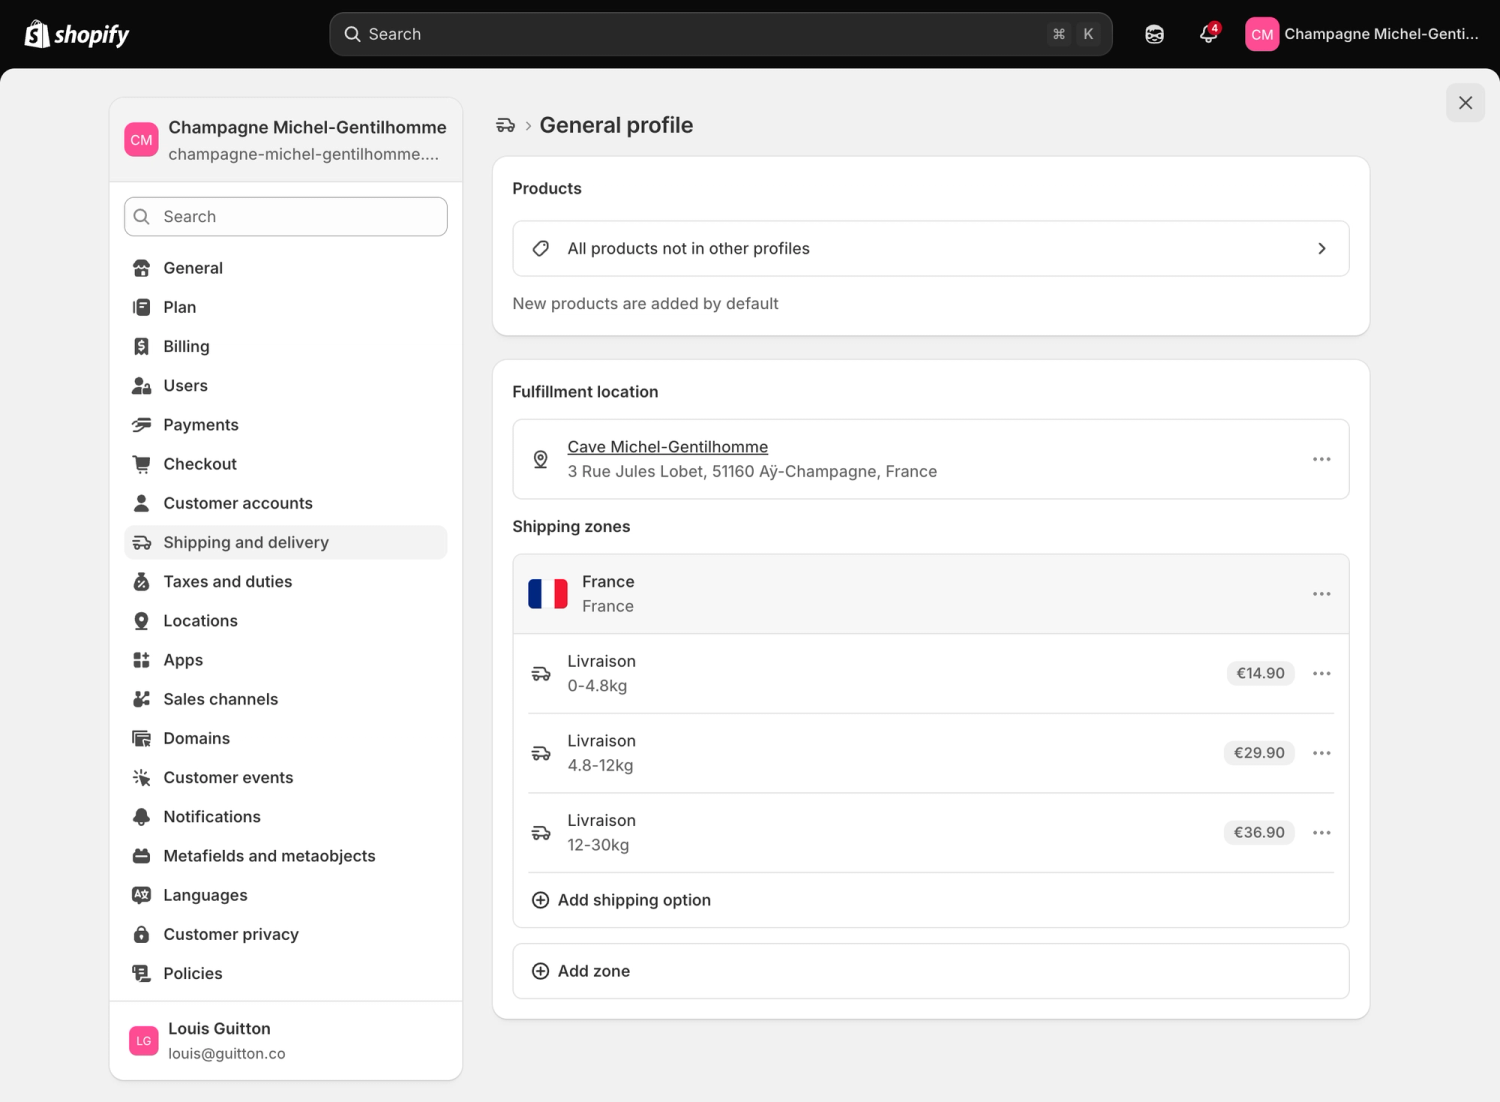1500x1102 pixels.
Task: Focus the settings sidebar Search field
Action: [x=286, y=217]
